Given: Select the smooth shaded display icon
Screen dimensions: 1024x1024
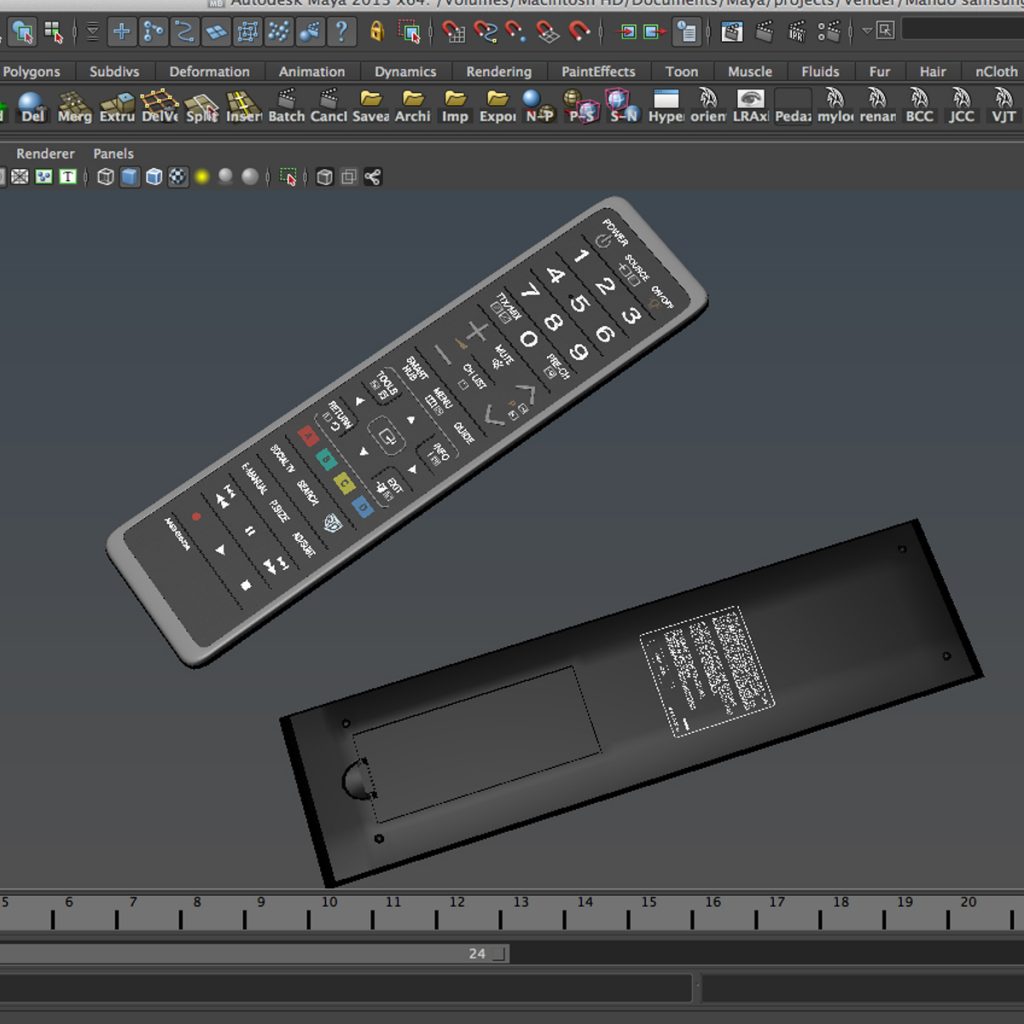Looking at the screenshot, I should click(x=129, y=177).
